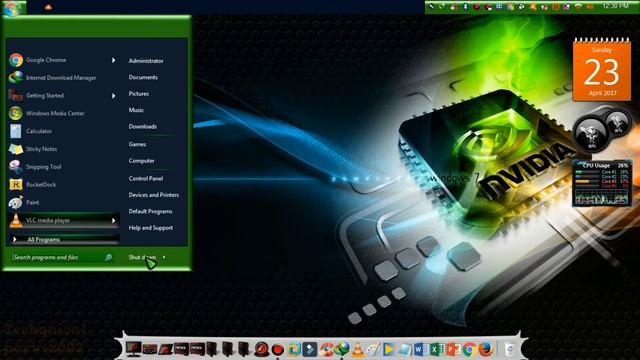Click the Recycle Bin dock icon
Image resolution: width=640 pixels, height=360 pixels.
pyautogui.click(x=509, y=349)
